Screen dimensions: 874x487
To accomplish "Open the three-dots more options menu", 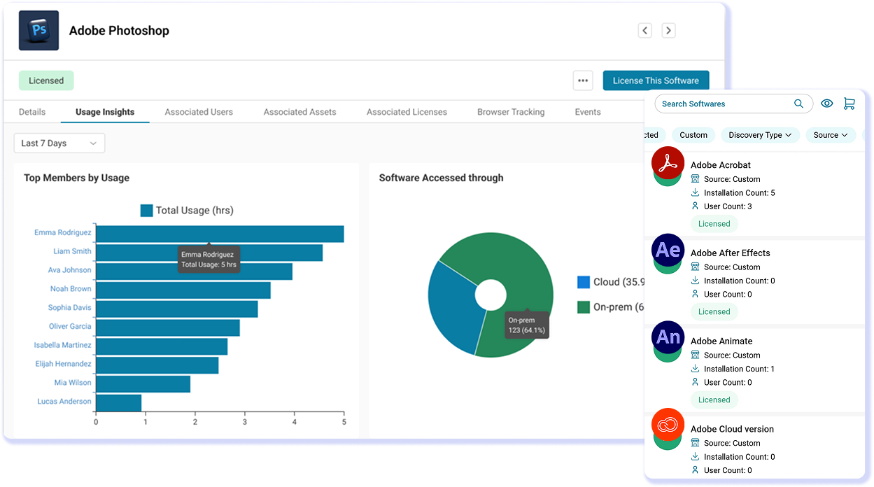I will [583, 80].
